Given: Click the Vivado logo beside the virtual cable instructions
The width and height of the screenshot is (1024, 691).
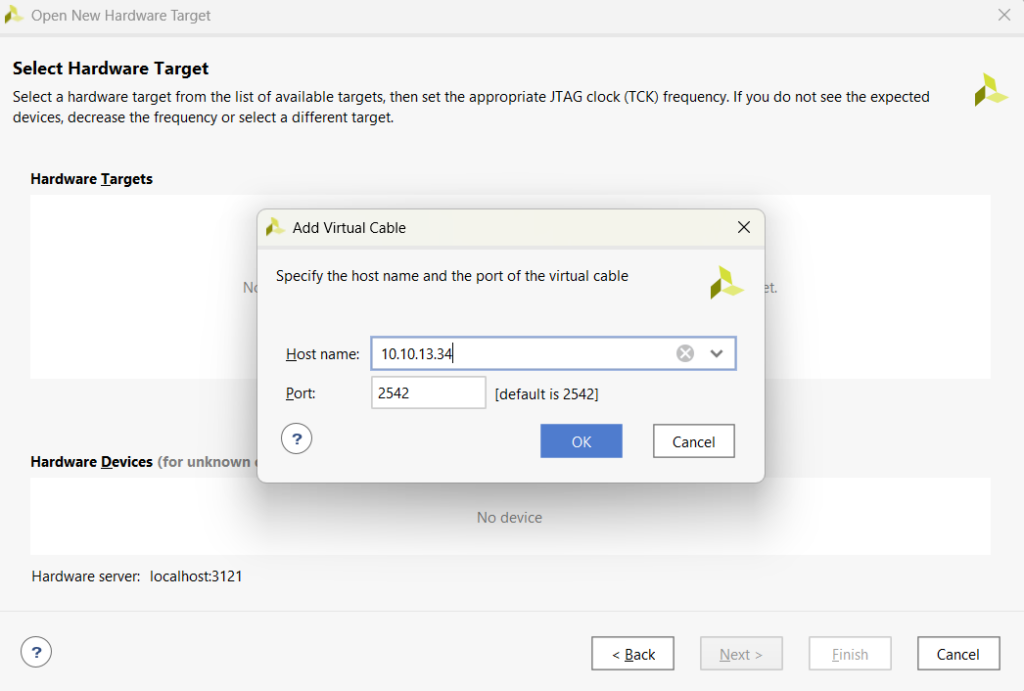Looking at the screenshot, I should (x=726, y=282).
